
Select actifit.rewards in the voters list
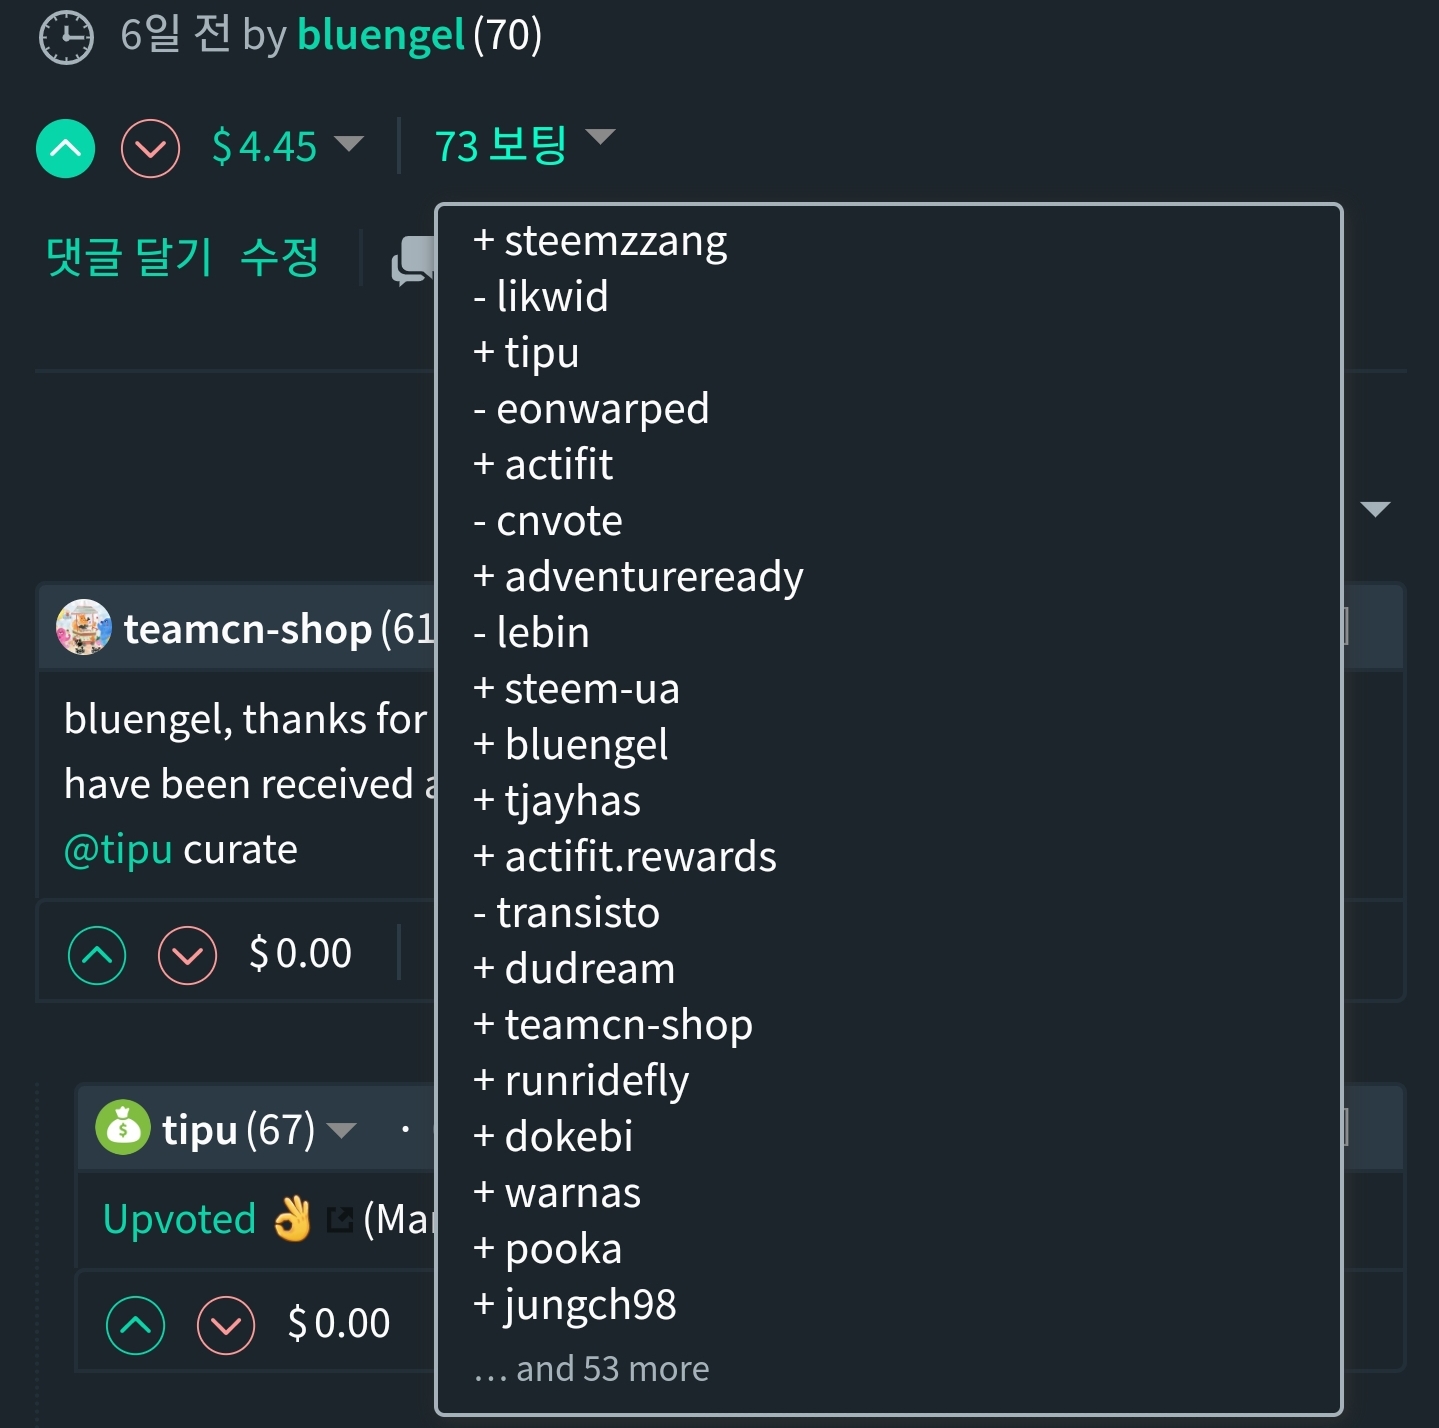click(639, 857)
